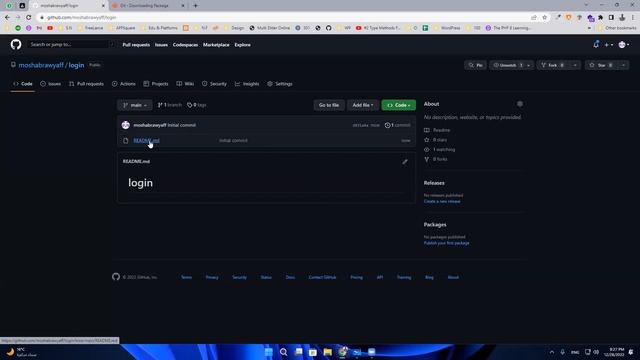View the 1 commit history link
The image size is (640, 360).
(398, 125)
